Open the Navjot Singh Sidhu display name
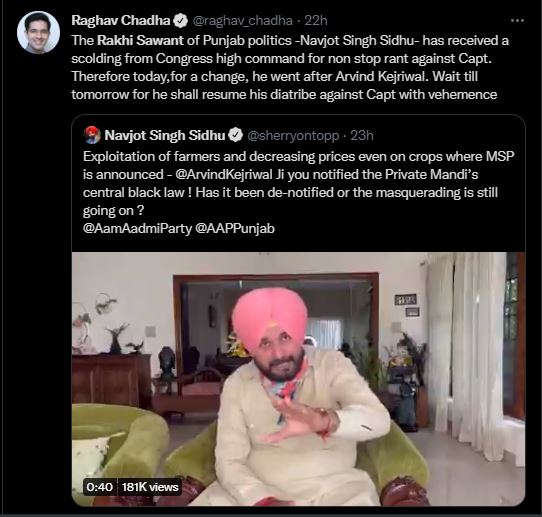Viewport: 542px width, 517px height. (x=165, y=135)
